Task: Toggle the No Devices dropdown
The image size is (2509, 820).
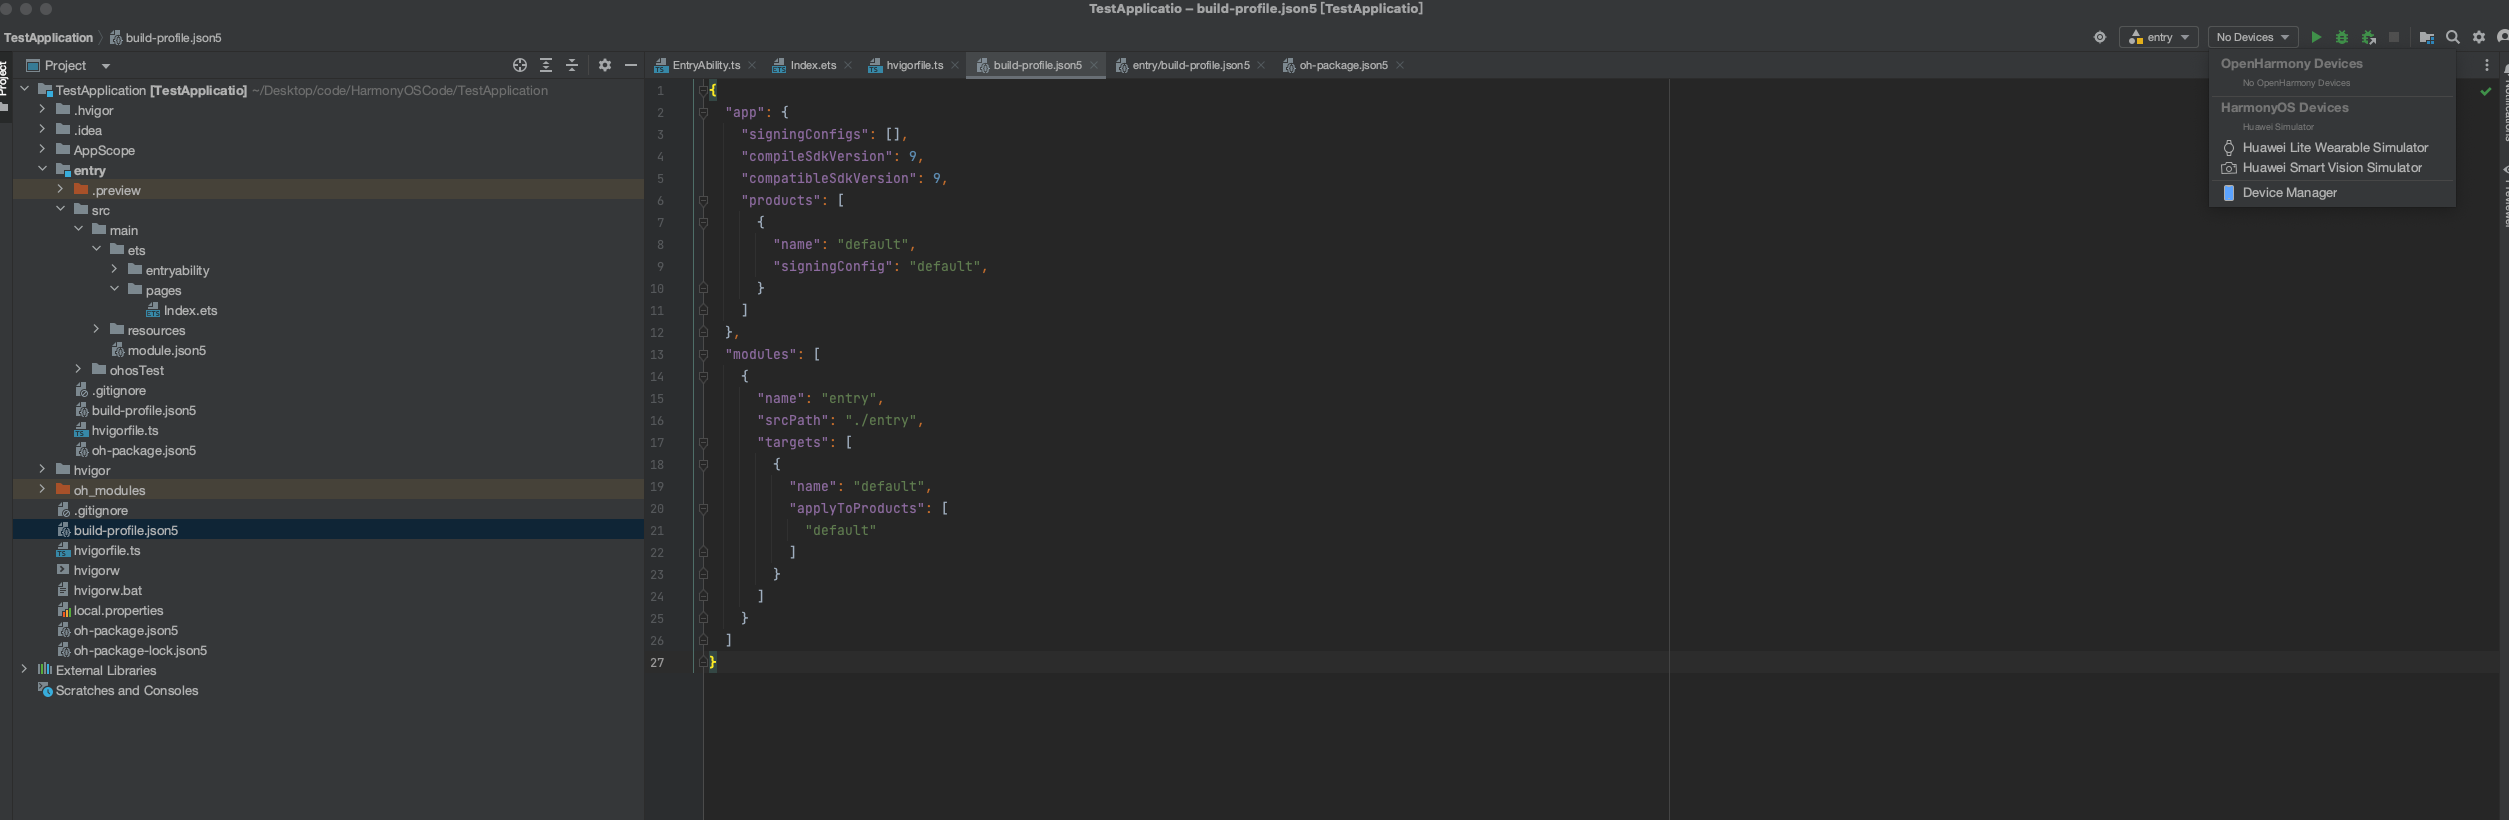Action: coord(2253,37)
